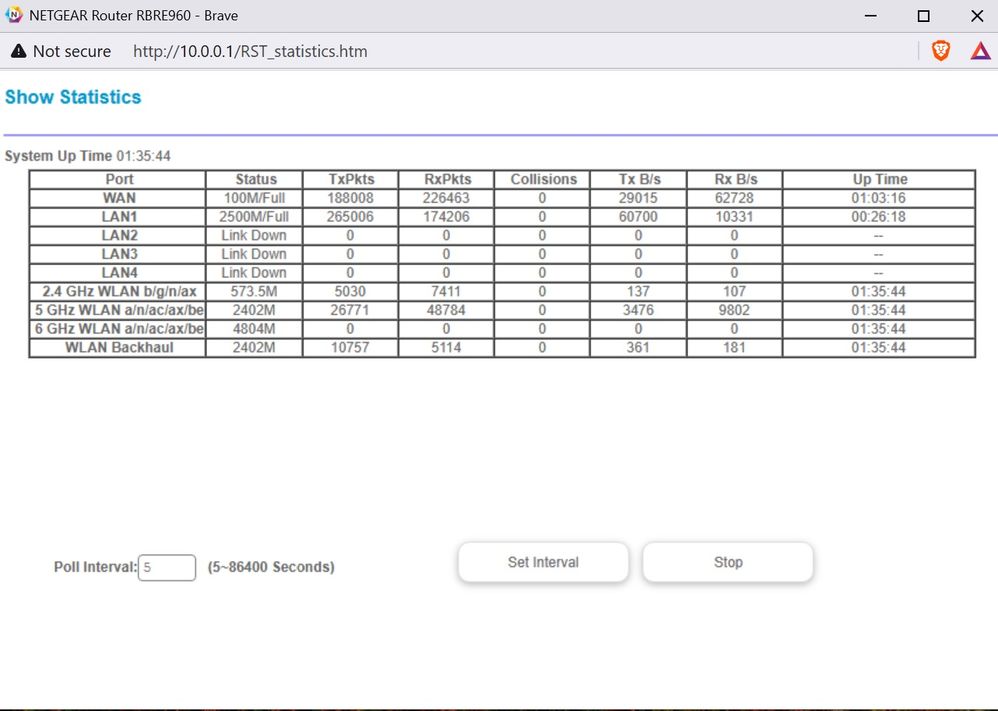Click the 573.5M status cell

pos(254,292)
